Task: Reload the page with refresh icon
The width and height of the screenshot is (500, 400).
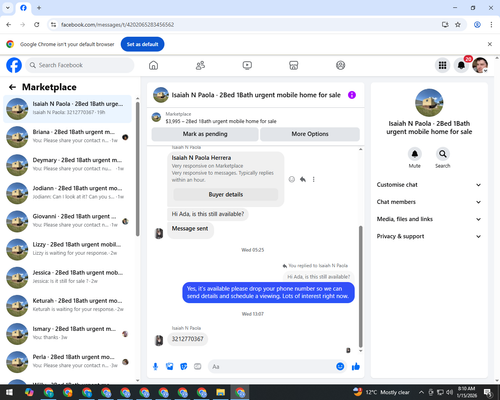Action: coord(37,25)
